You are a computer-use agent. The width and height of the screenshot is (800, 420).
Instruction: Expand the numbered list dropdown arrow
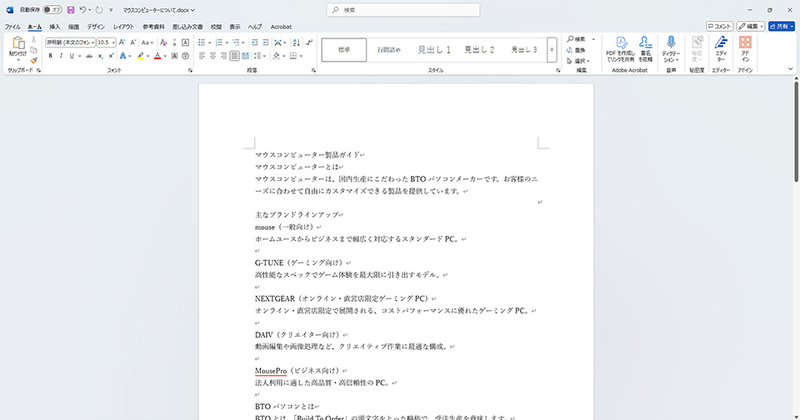pyautogui.click(x=227, y=42)
